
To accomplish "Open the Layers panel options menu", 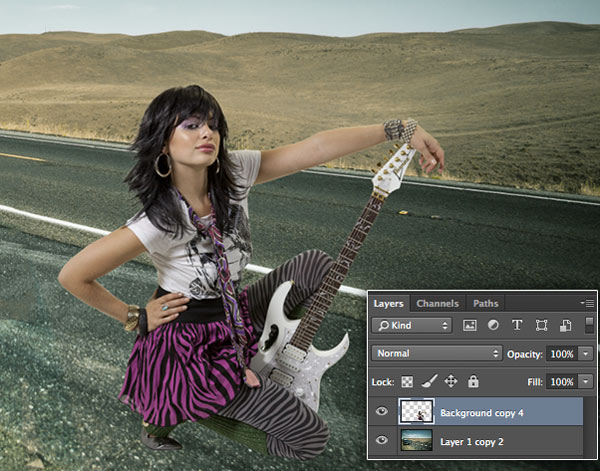I will click(x=588, y=303).
